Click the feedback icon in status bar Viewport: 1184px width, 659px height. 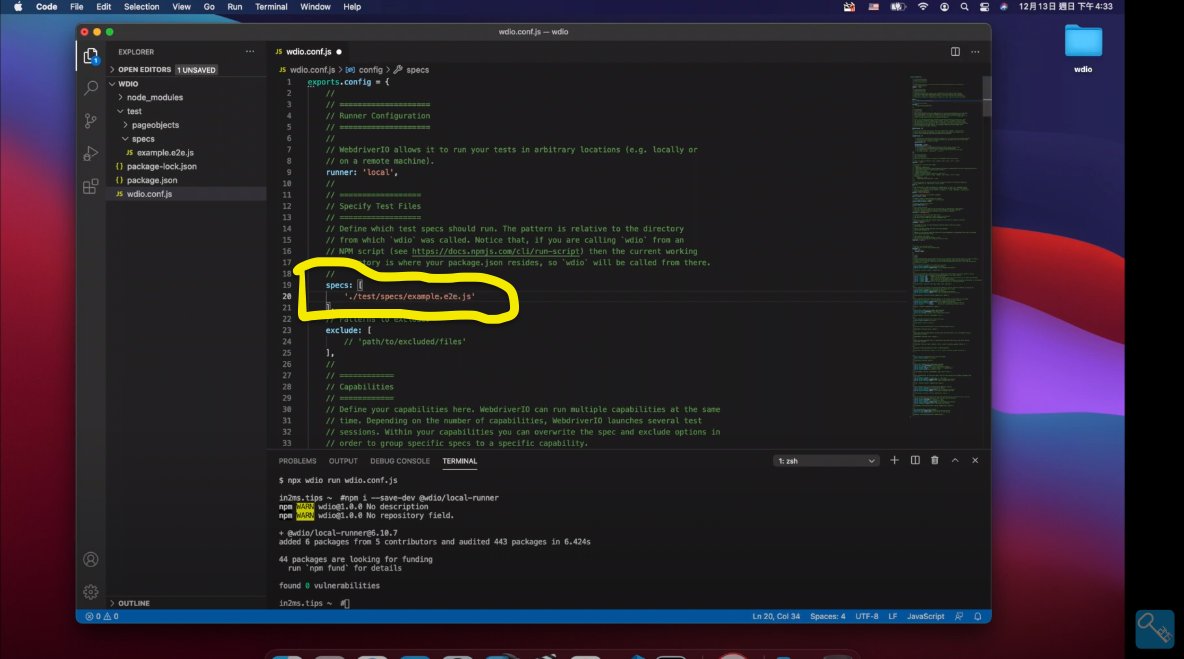click(959, 617)
